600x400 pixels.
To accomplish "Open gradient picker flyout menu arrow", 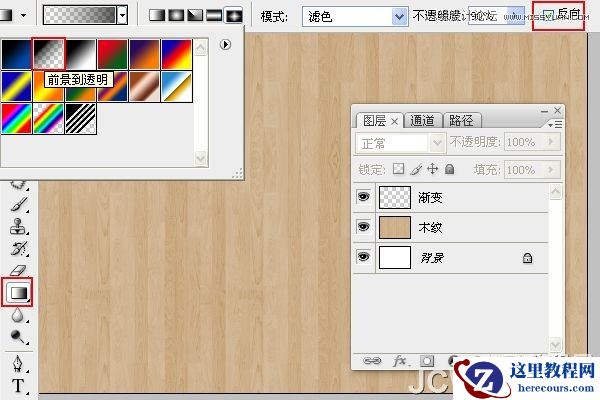I will pos(225,45).
